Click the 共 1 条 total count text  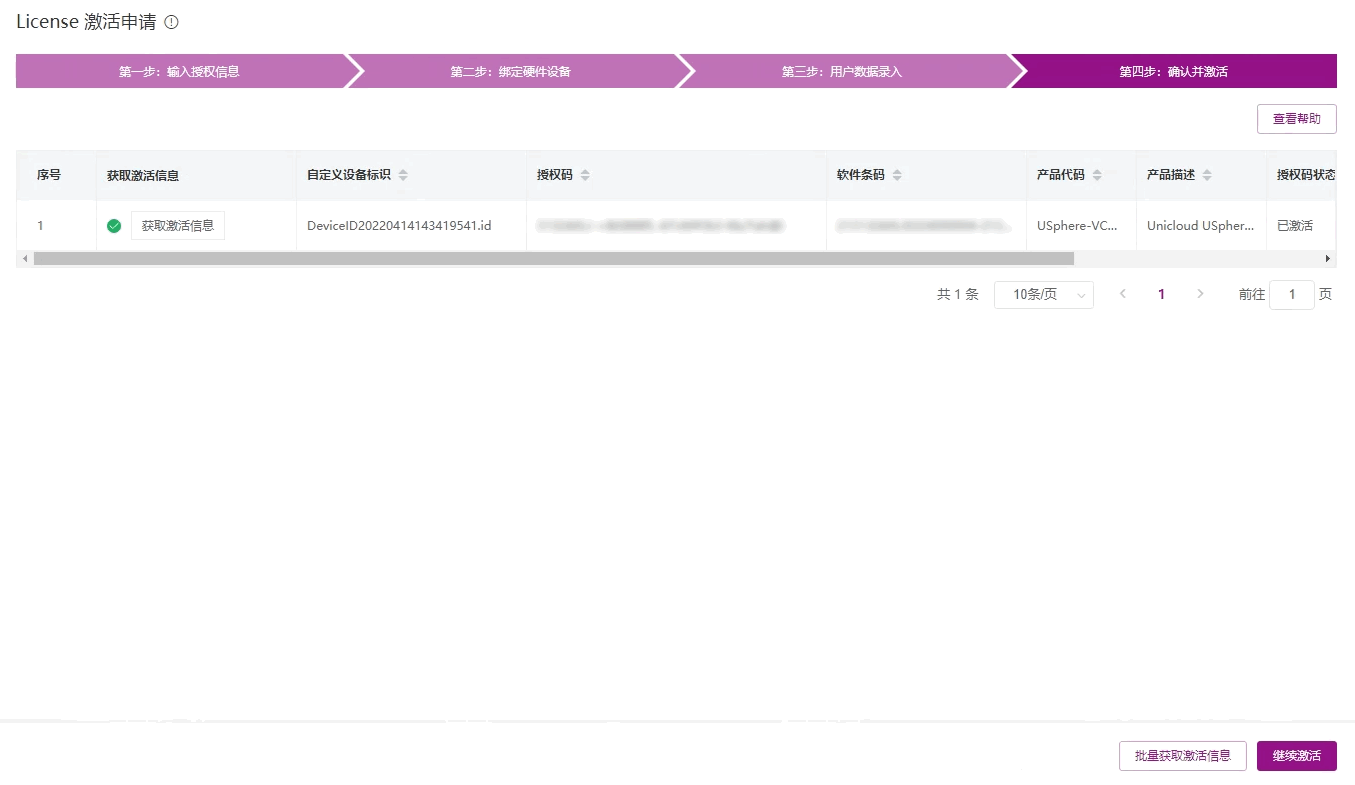click(x=957, y=294)
